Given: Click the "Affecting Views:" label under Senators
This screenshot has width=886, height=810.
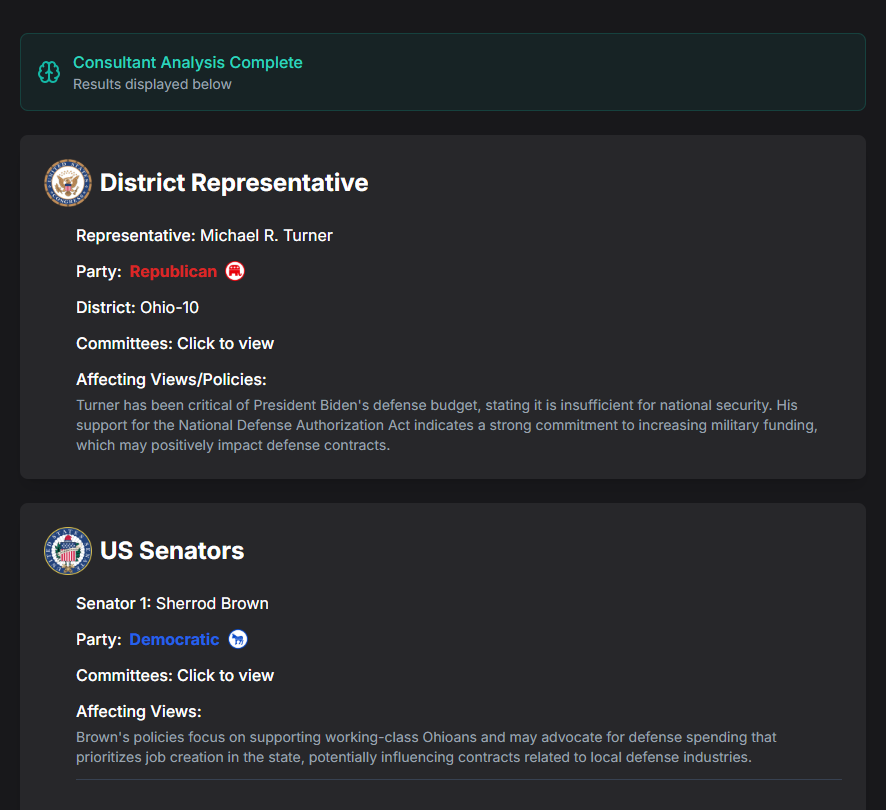Looking at the screenshot, I should coord(139,711).
